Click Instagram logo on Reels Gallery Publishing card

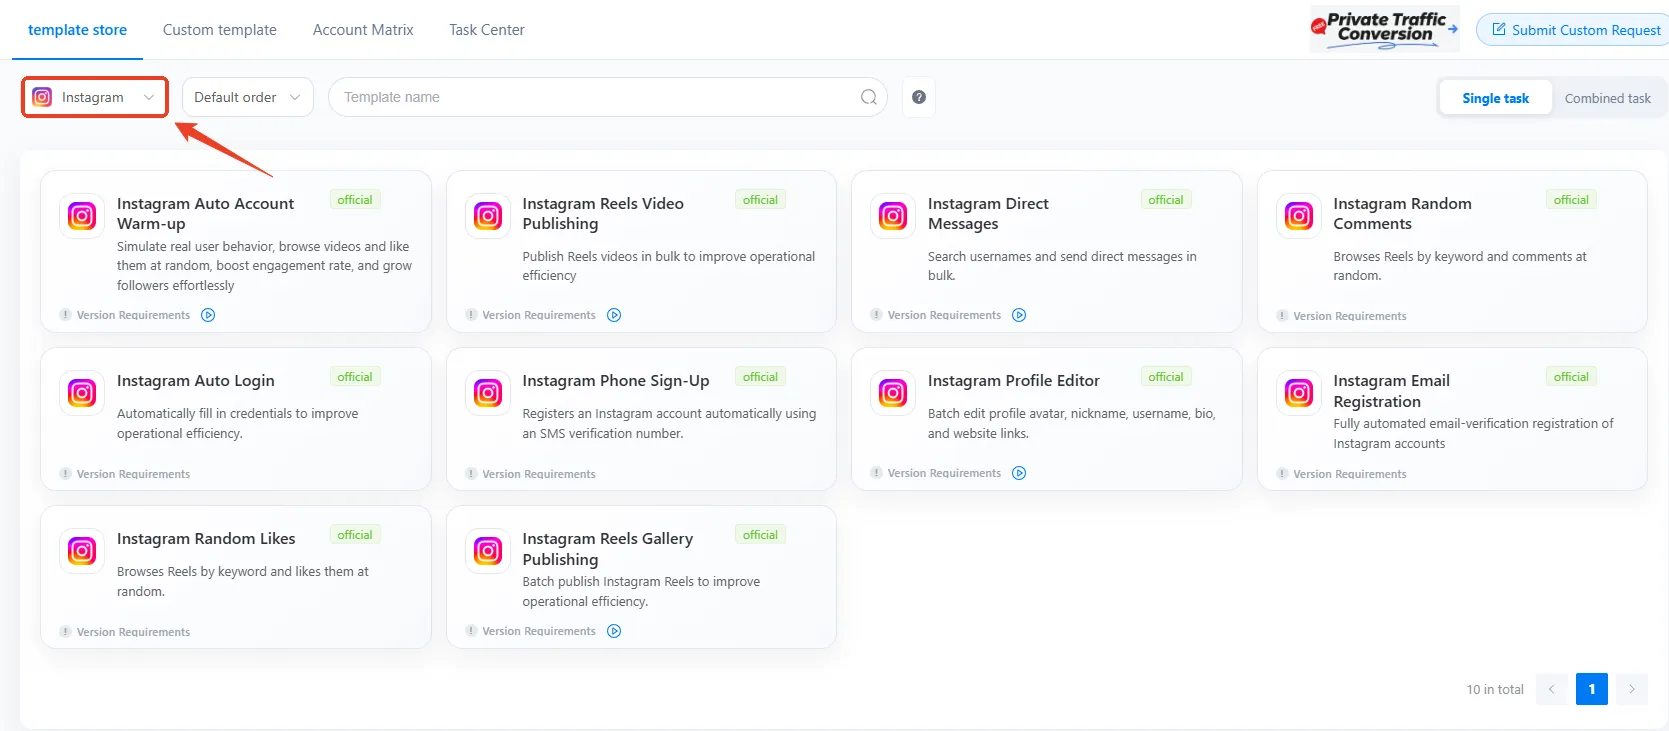click(488, 551)
